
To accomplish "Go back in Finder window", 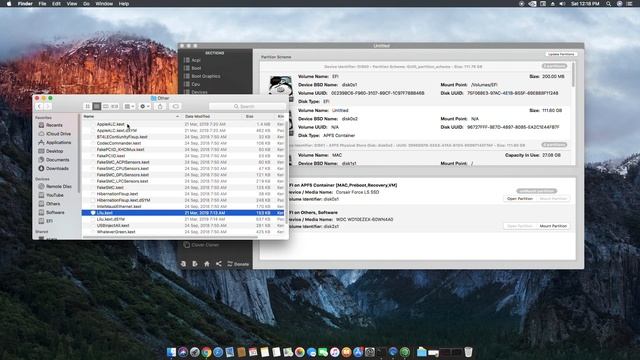I will (x=39, y=107).
